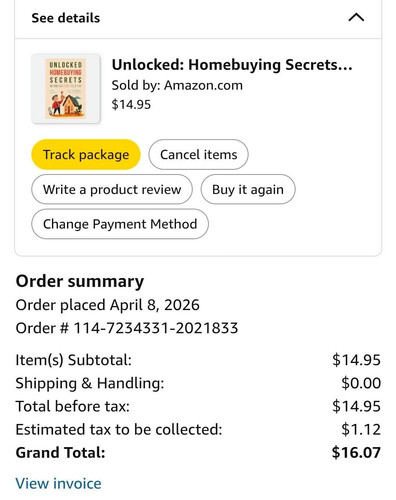Image resolution: width=396 pixels, height=500 pixels.
Task: Open the Unlocked Homebuying Secrets book cover
Action: coord(66,88)
